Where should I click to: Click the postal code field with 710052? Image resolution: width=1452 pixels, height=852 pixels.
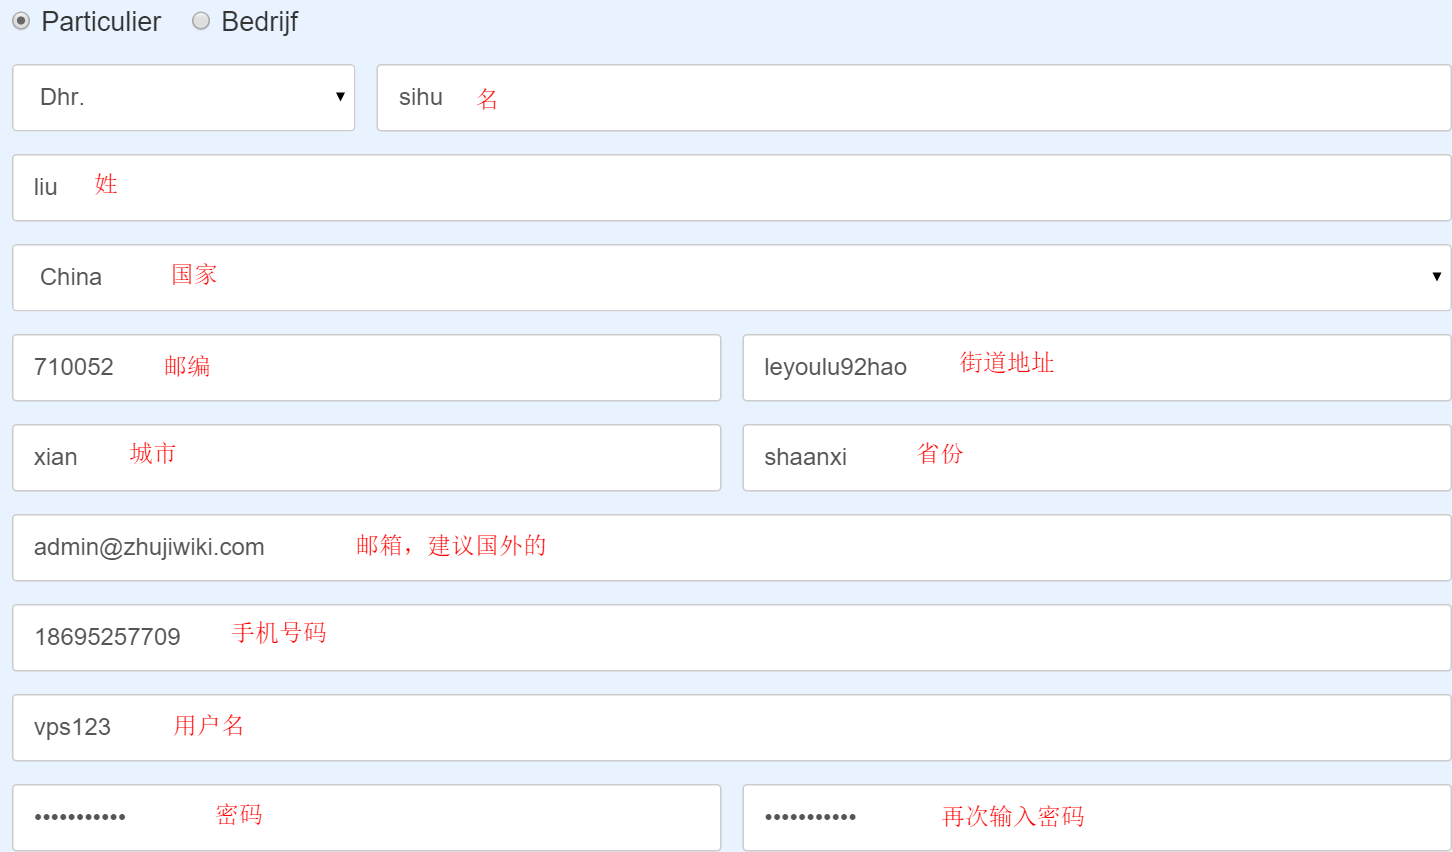click(x=367, y=368)
